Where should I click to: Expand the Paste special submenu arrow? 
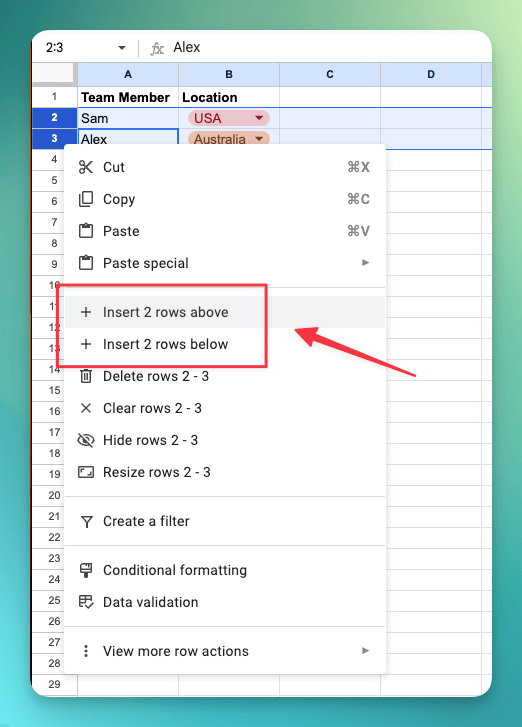point(365,263)
